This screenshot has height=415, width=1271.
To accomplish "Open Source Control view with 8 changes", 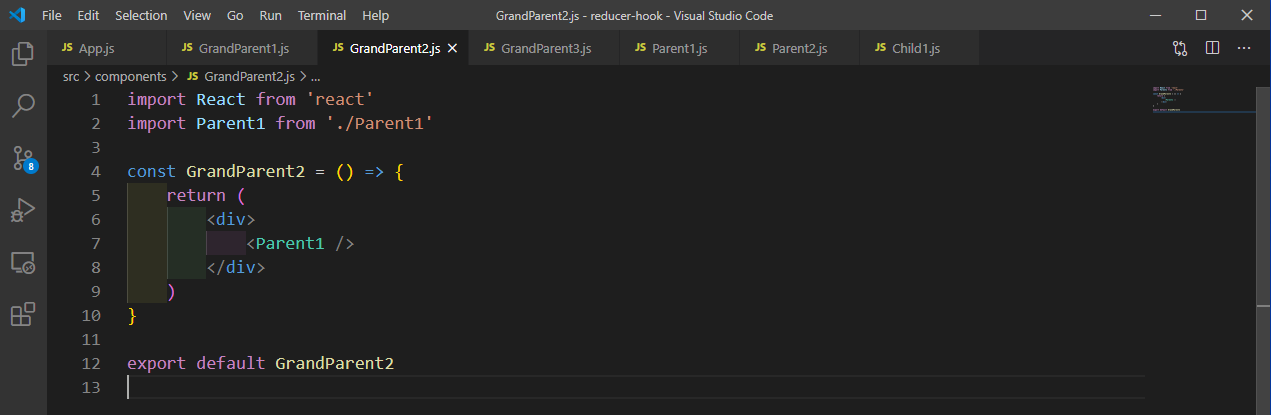I will click(x=23, y=158).
